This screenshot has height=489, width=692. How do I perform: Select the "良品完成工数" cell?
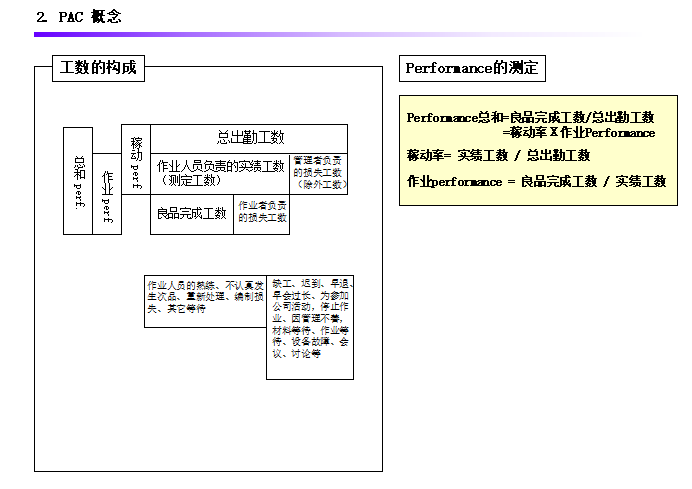pos(191,214)
